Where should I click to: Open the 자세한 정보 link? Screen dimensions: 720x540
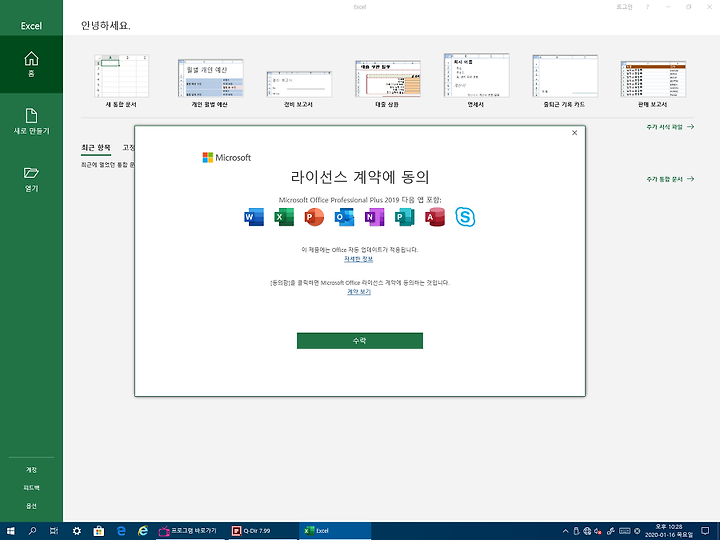coord(359,259)
